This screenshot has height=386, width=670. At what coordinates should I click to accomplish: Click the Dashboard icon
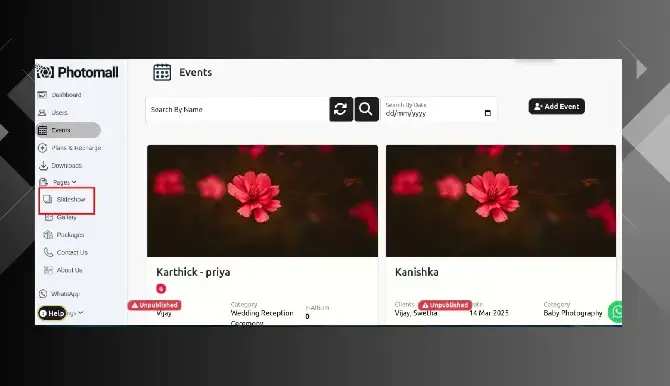(x=42, y=95)
